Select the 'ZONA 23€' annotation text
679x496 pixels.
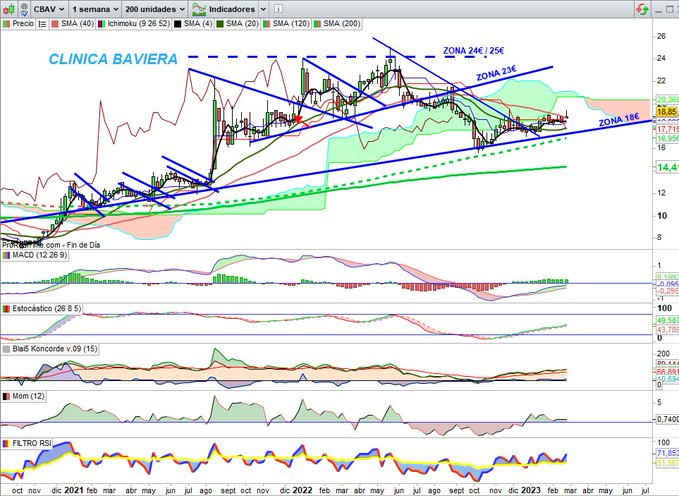point(497,73)
